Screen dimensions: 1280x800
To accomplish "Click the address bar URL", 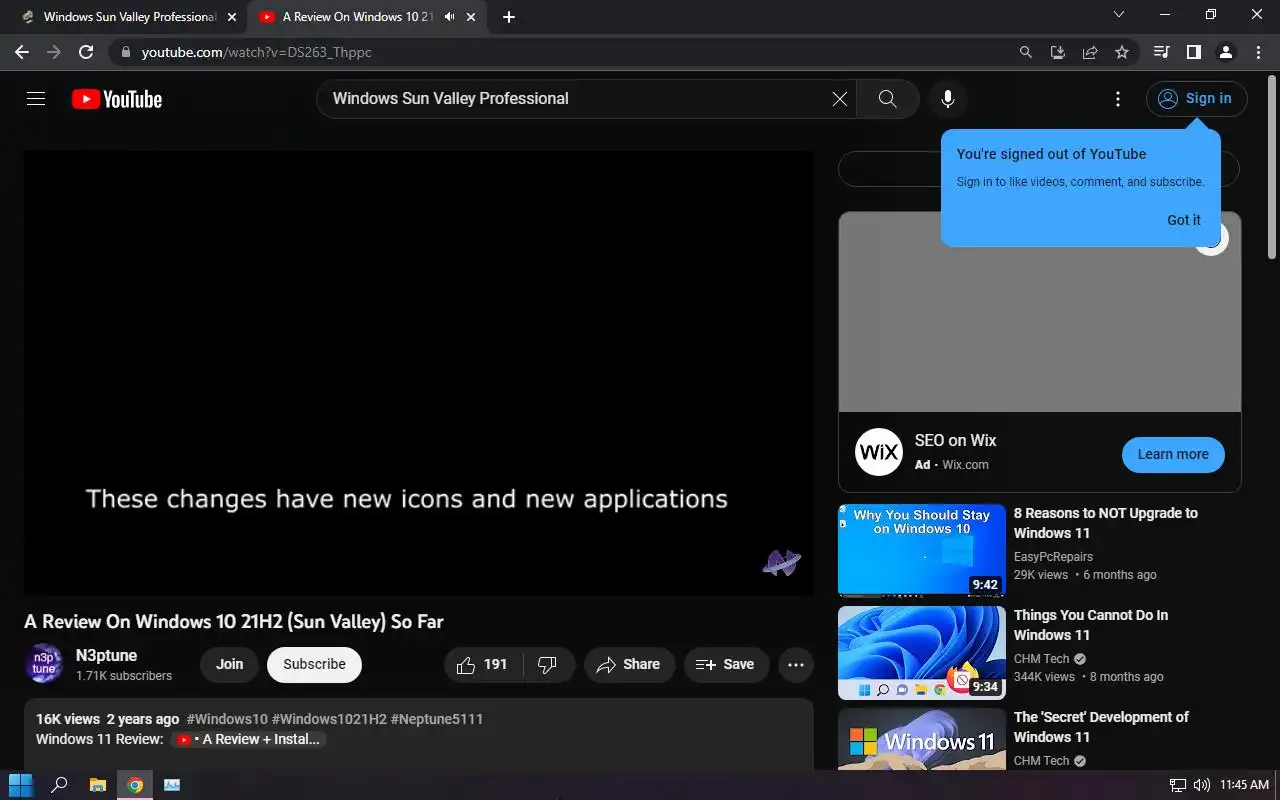I will [256, 52].
